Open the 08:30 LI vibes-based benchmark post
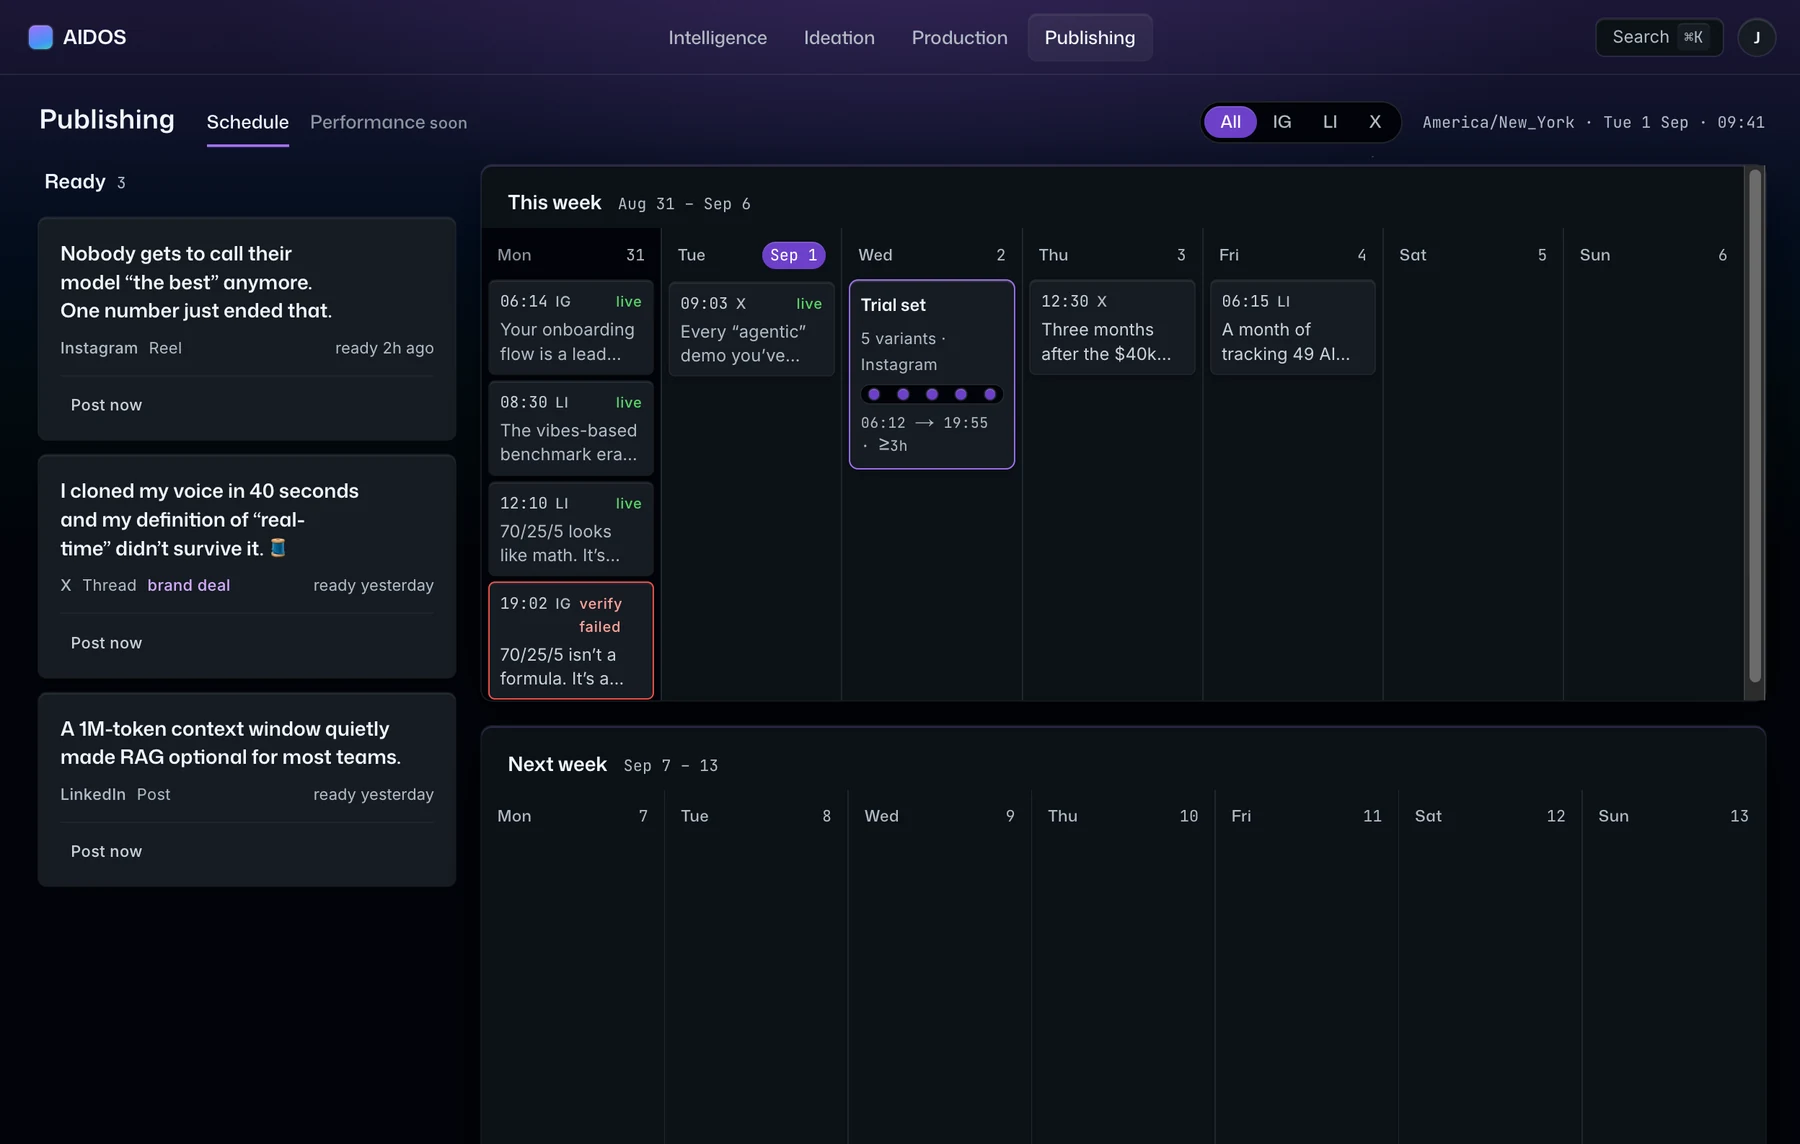Screen dimensions: 1800x1144 [x=570, y=428]
